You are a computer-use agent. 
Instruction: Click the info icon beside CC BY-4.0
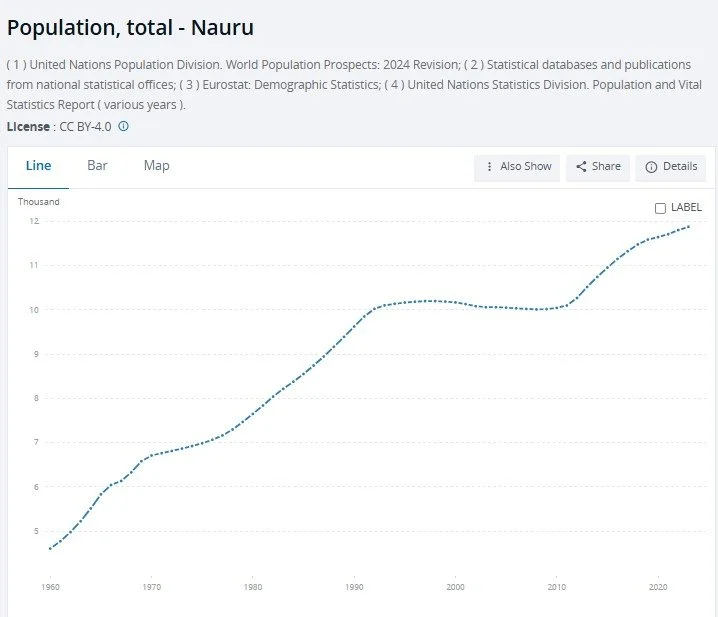click(x=124, y=127)
